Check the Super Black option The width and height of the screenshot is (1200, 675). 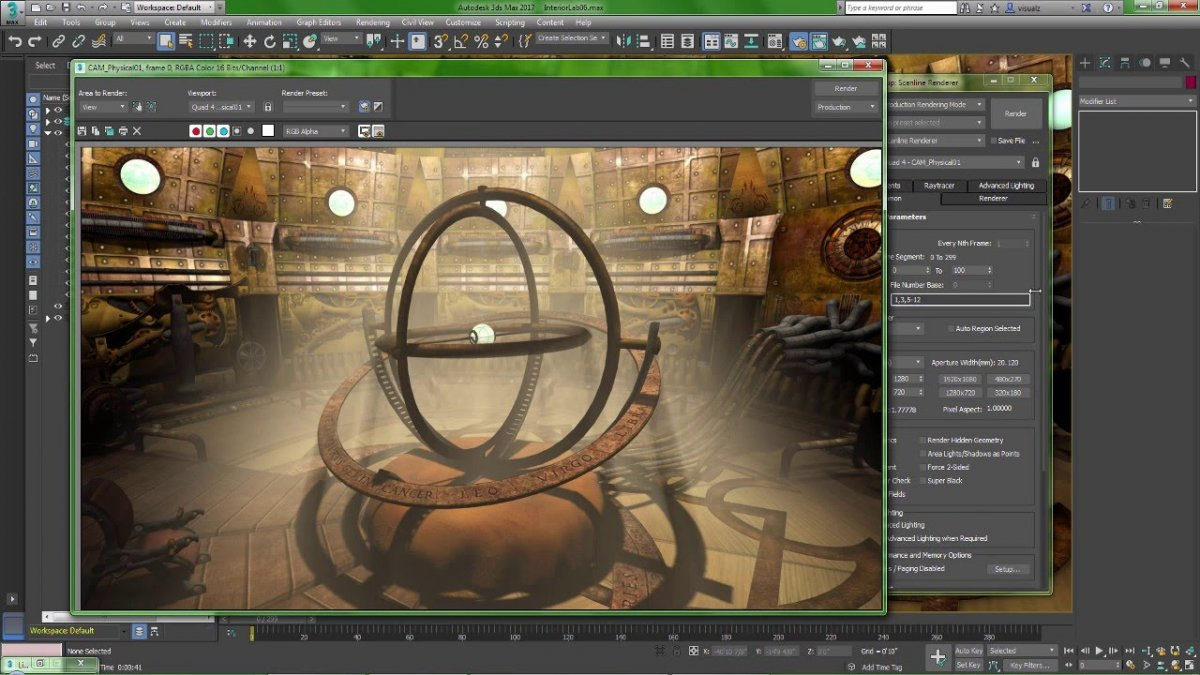click(x=924, y=480)
